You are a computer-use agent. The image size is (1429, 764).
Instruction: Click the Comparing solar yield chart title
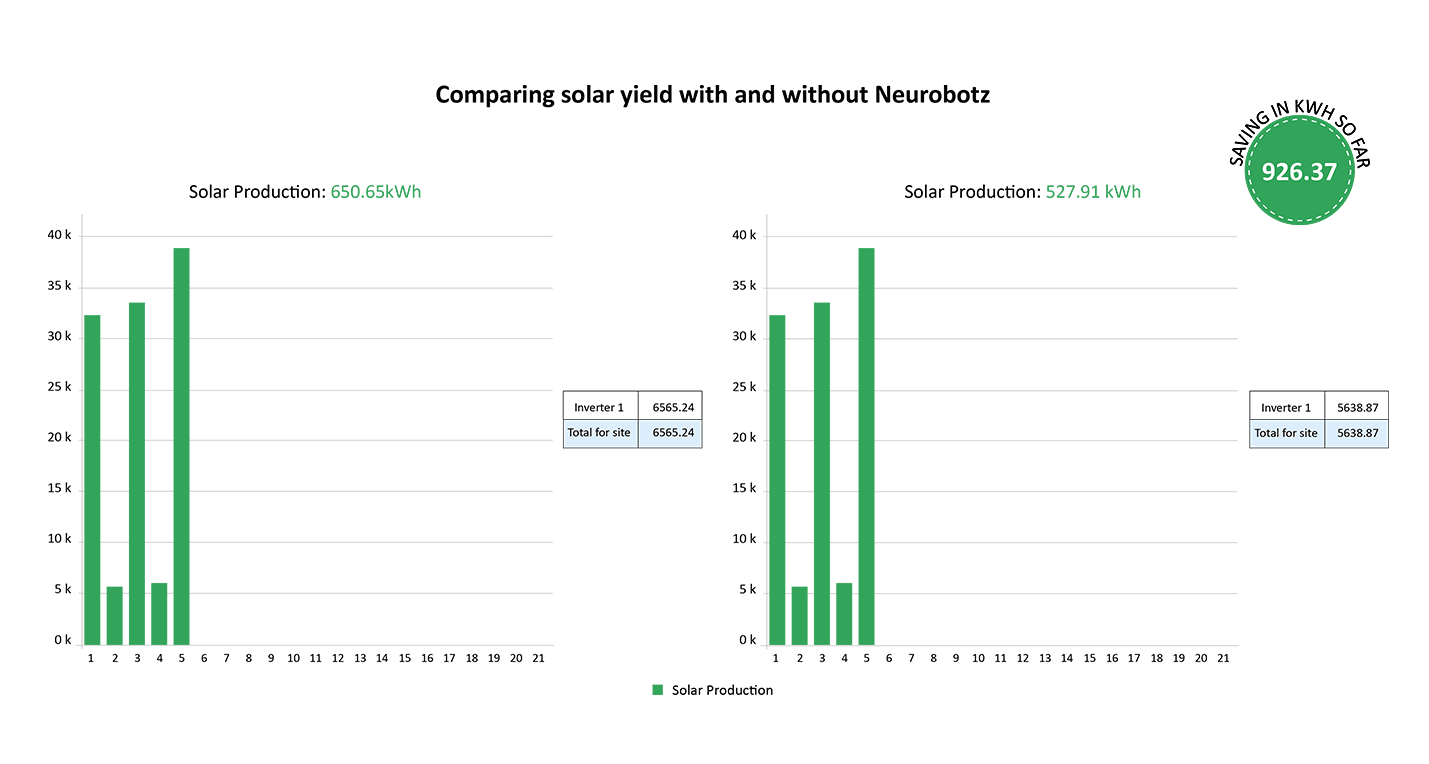tap(713, 95)
